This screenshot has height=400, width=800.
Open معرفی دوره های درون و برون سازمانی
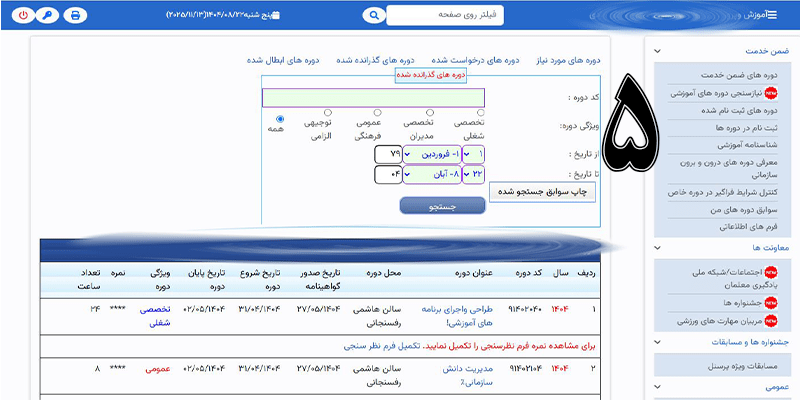pyautogui.click(x=730, y=169)
